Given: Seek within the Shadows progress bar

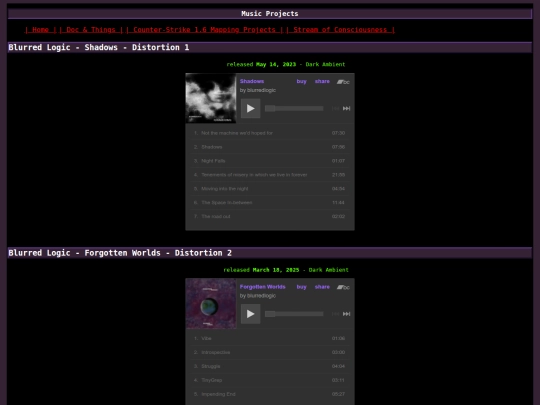Looking at the screenshot, I should click(x=294, y=108).
